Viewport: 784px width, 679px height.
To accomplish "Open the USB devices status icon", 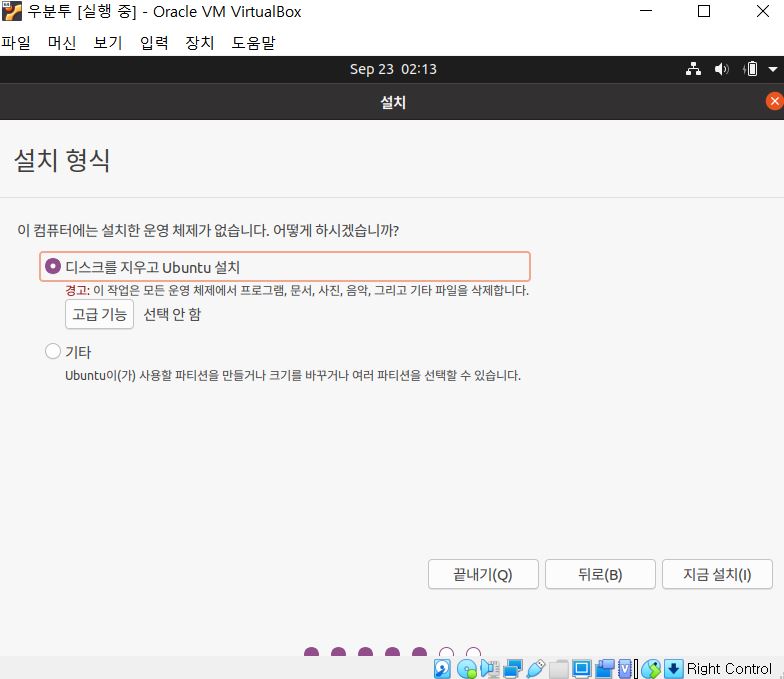I will pos(536,668).
